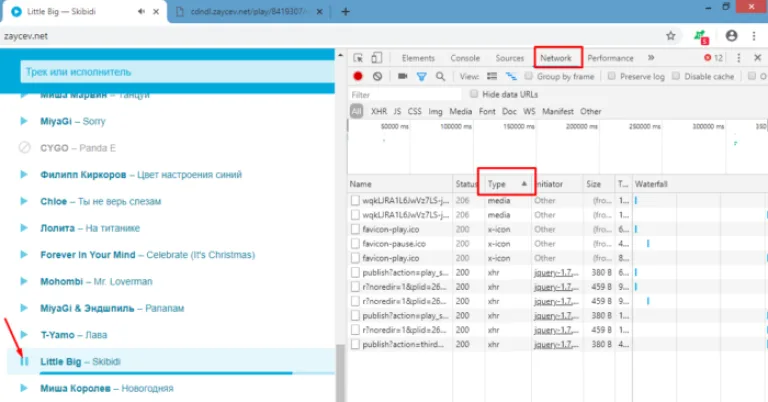Open jquery initiator link of publish?action=third row
Image resolution: width=768 pixels, height=402 pixels.
coord(556,344)
